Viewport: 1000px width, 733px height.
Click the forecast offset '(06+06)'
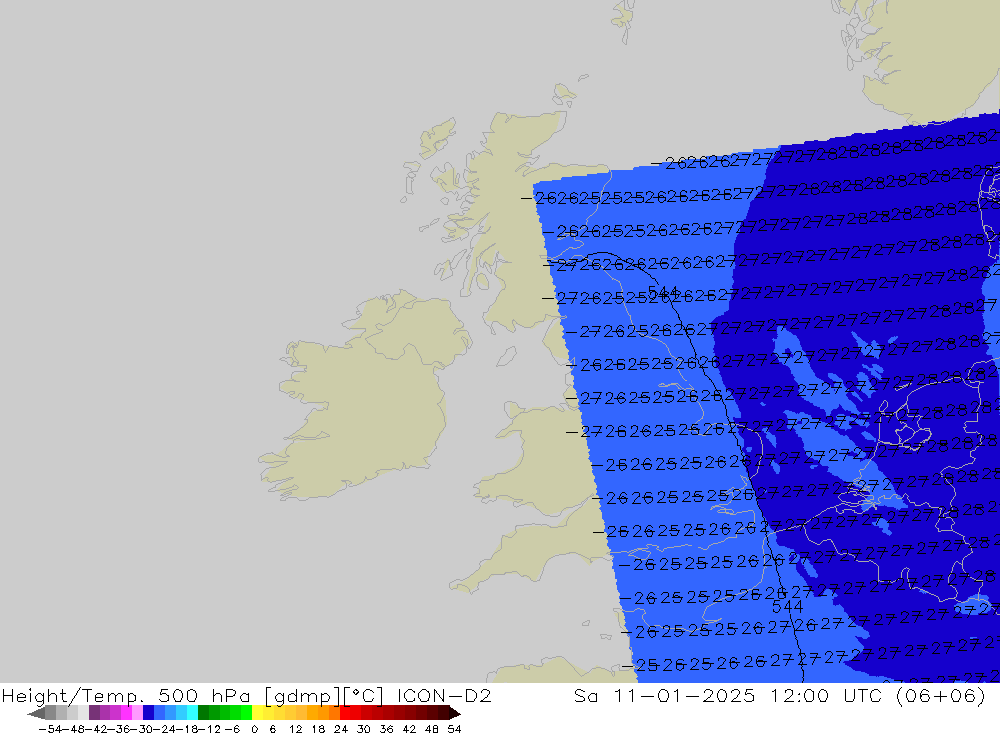941,695
